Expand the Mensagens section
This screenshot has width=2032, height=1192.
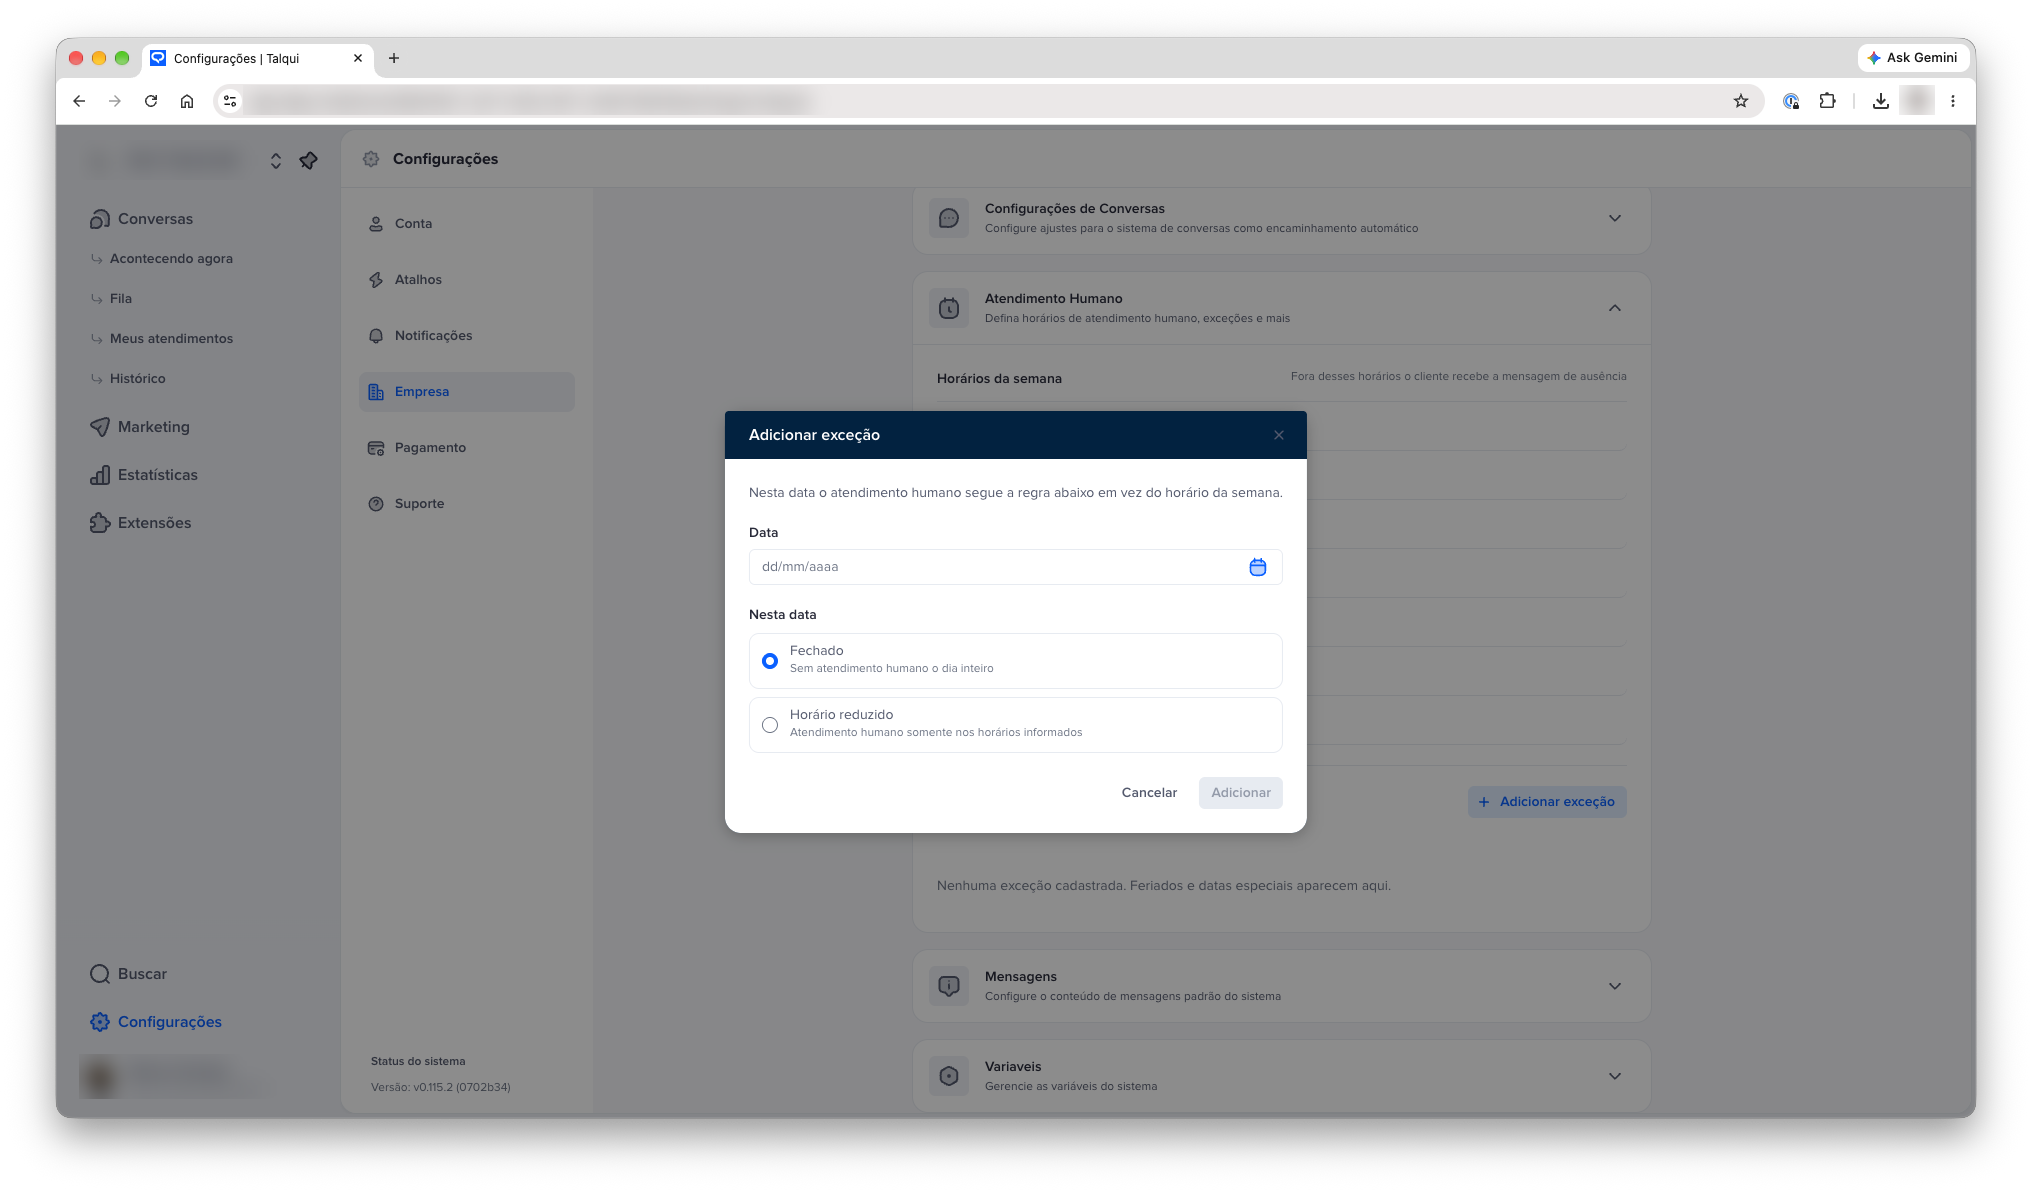point(1614,986)
